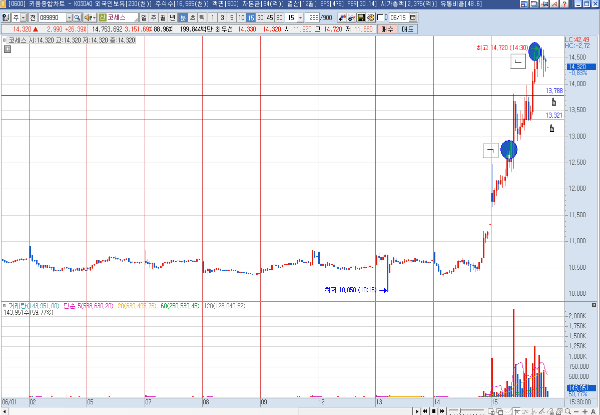Play the chart replay

(x=417, y=411)
